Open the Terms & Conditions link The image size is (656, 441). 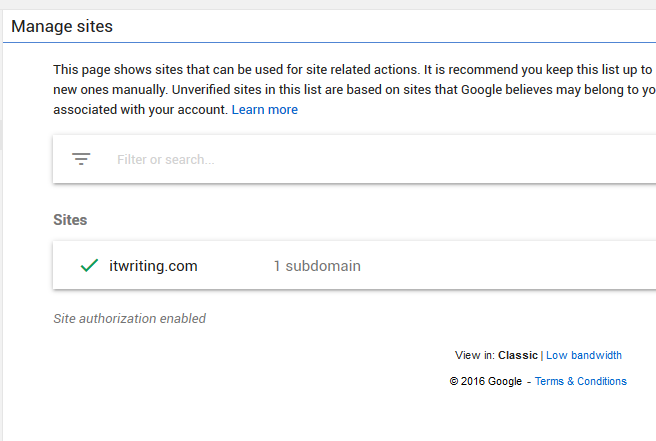pyautogui.click(x=580, y=381)
